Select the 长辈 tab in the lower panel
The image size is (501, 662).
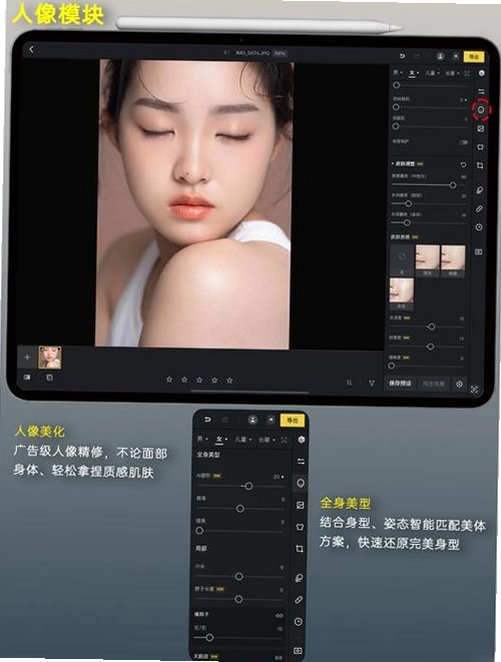point(266,440)
